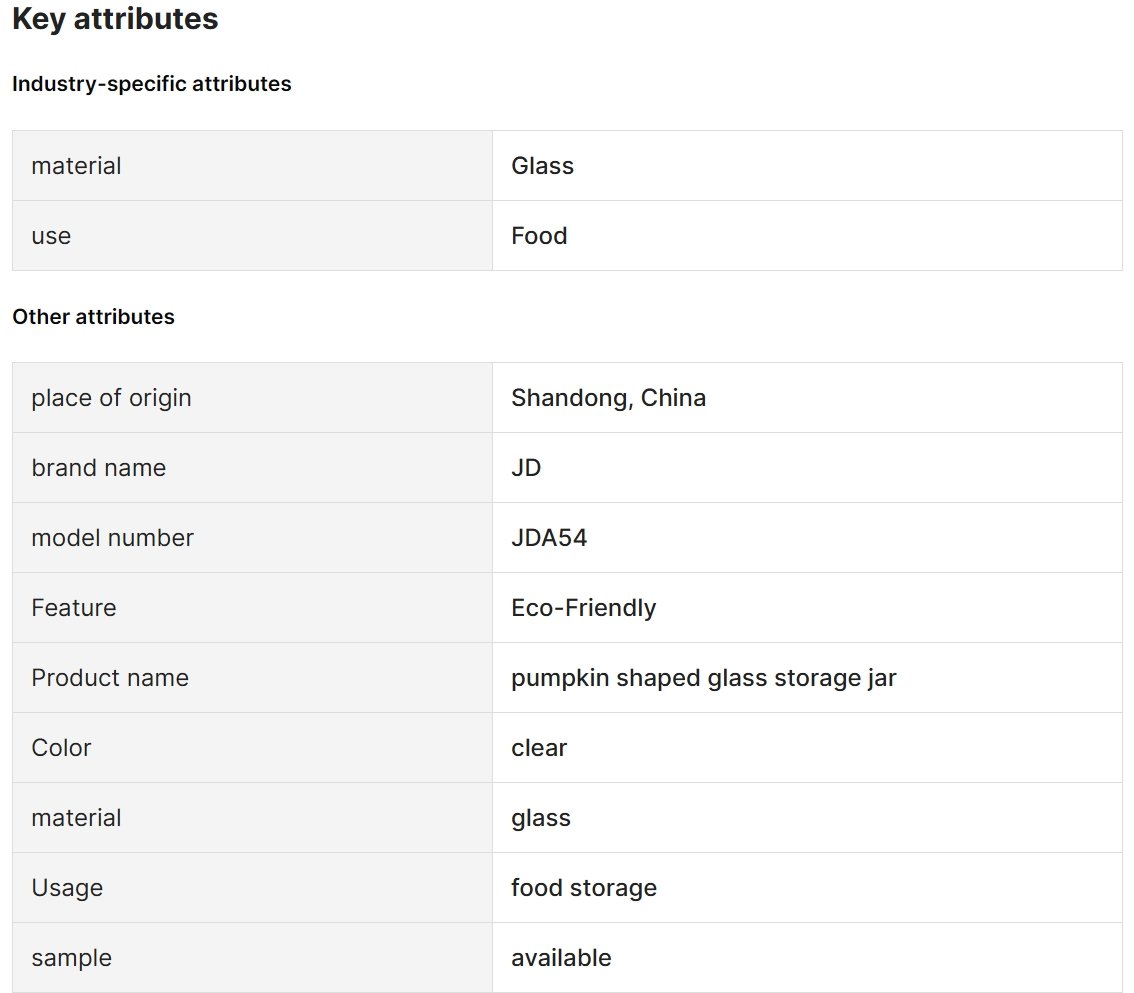Image resolution: width=1134 pixels, height=993 pixels.
Task: Click the place of origin label
Action: point(111,399)
